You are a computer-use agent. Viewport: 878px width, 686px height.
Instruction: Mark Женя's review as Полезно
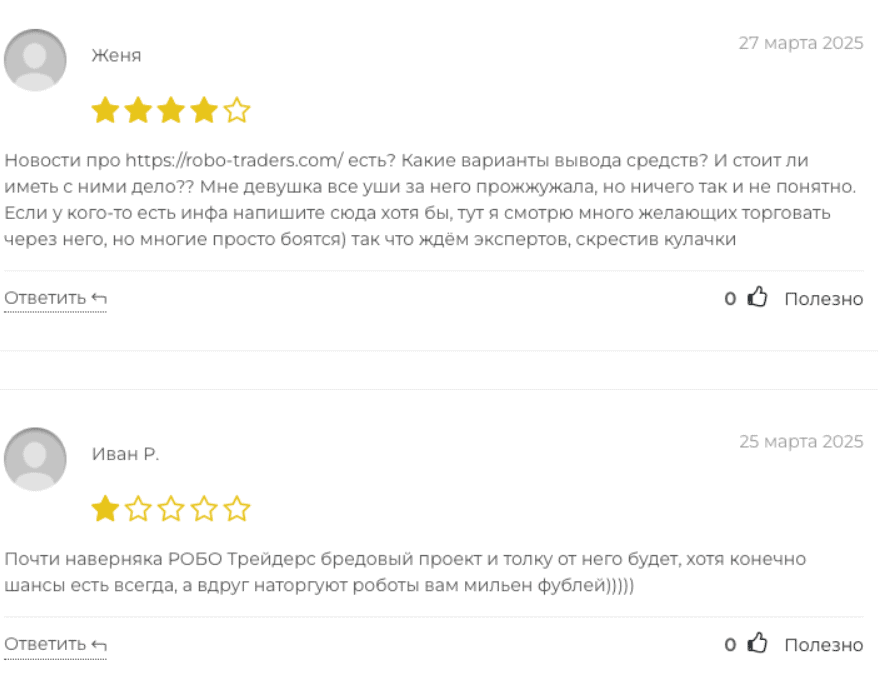(823, 298)
